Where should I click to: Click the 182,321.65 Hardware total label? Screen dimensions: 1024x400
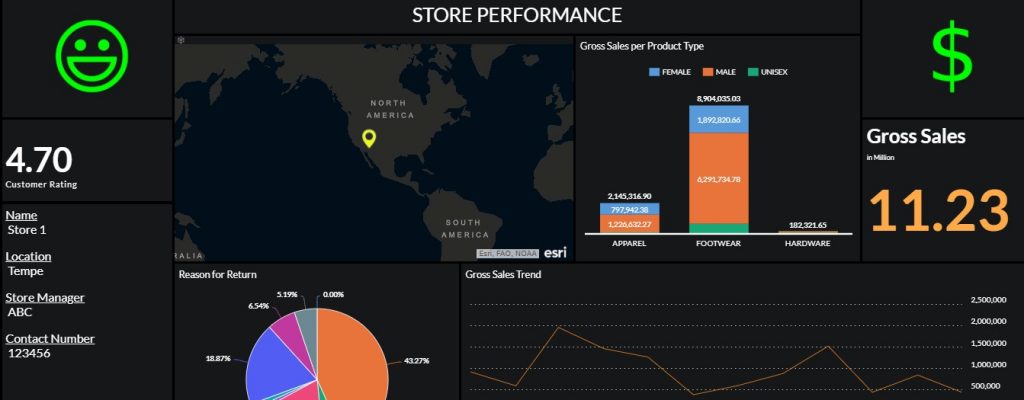808,225
